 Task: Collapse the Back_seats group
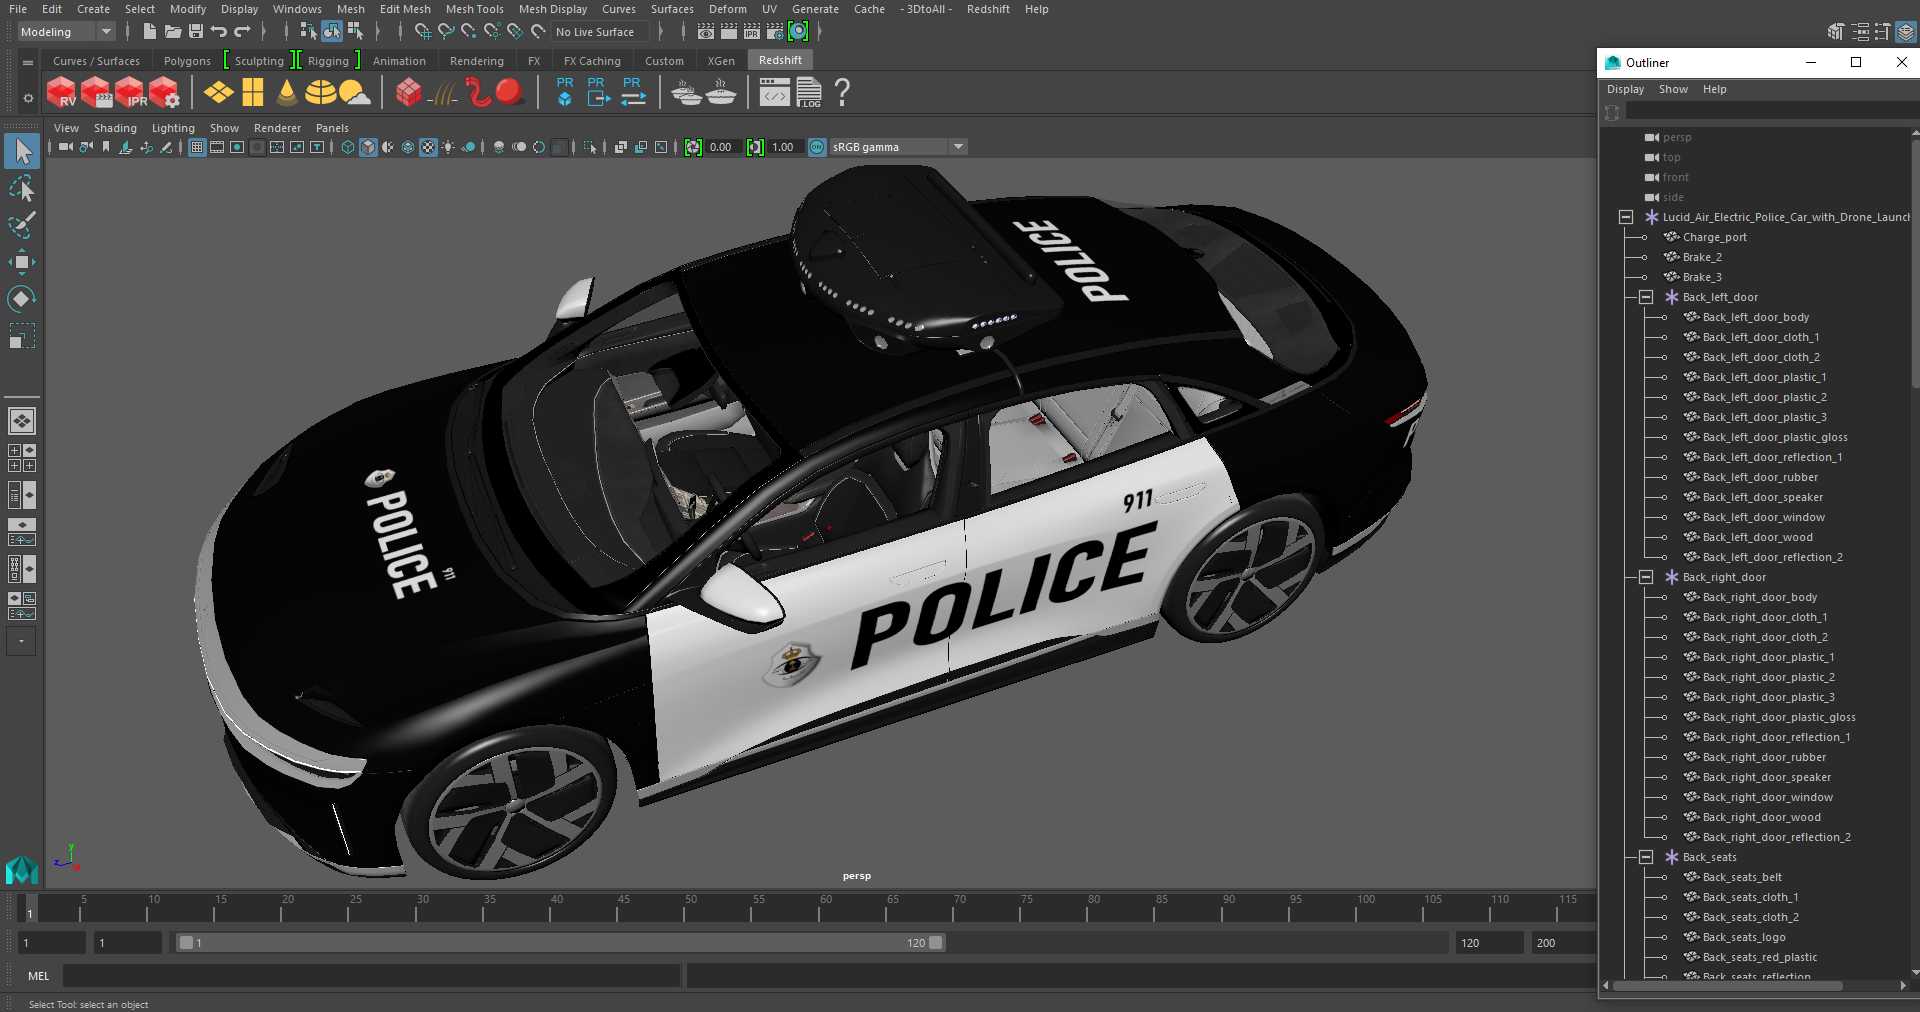[x=1646, y=857]
